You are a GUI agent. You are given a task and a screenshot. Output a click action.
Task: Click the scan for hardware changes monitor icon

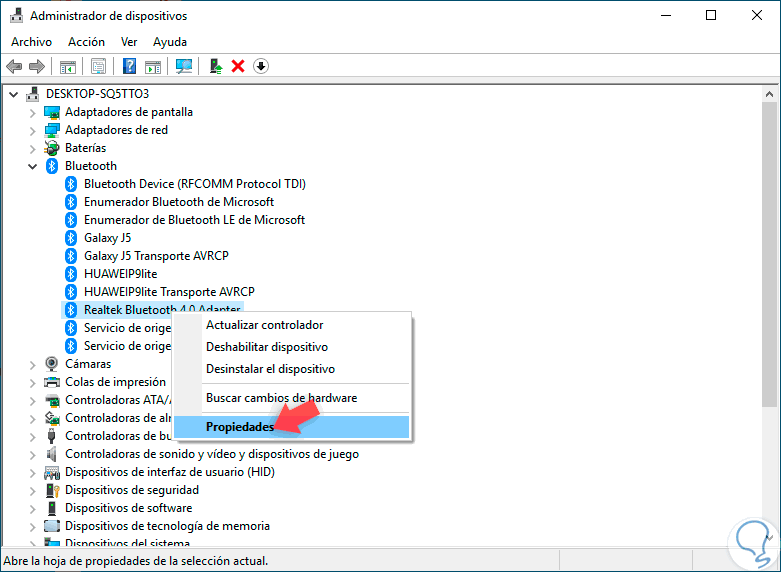[x=184, y=66]
